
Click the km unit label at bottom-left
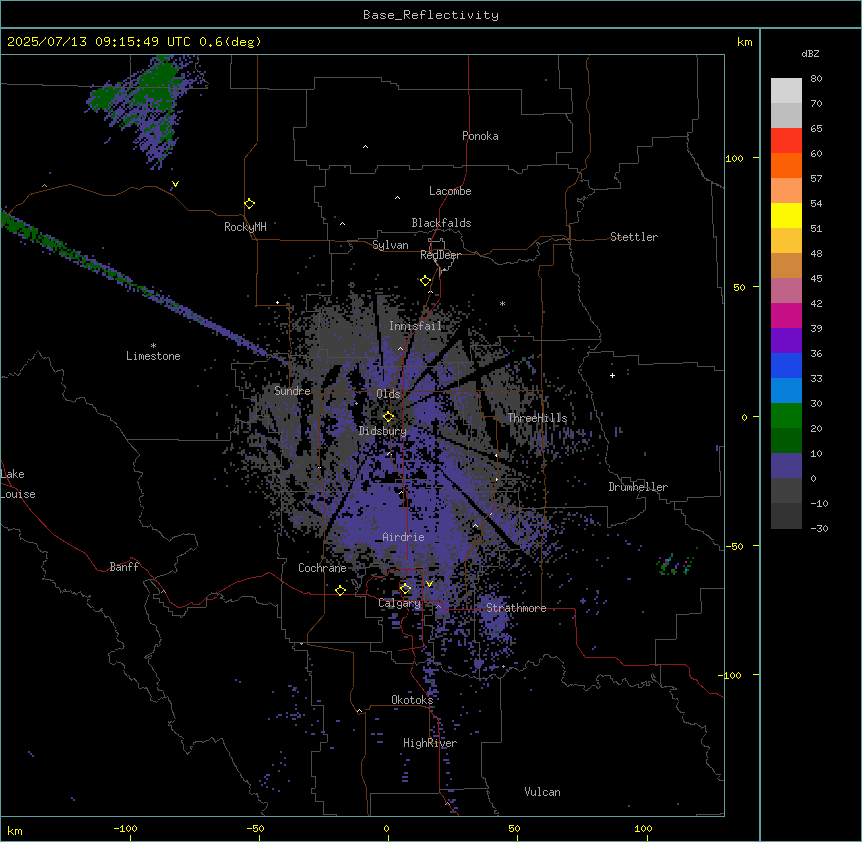pyautogui.click(x=15, y=830)
